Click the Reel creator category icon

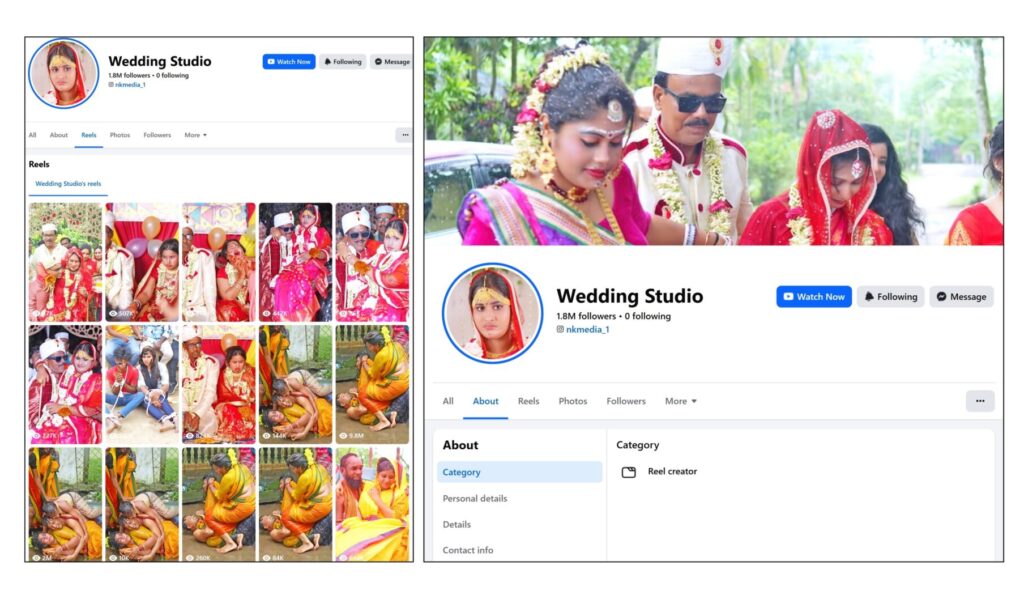pos(628,472)
